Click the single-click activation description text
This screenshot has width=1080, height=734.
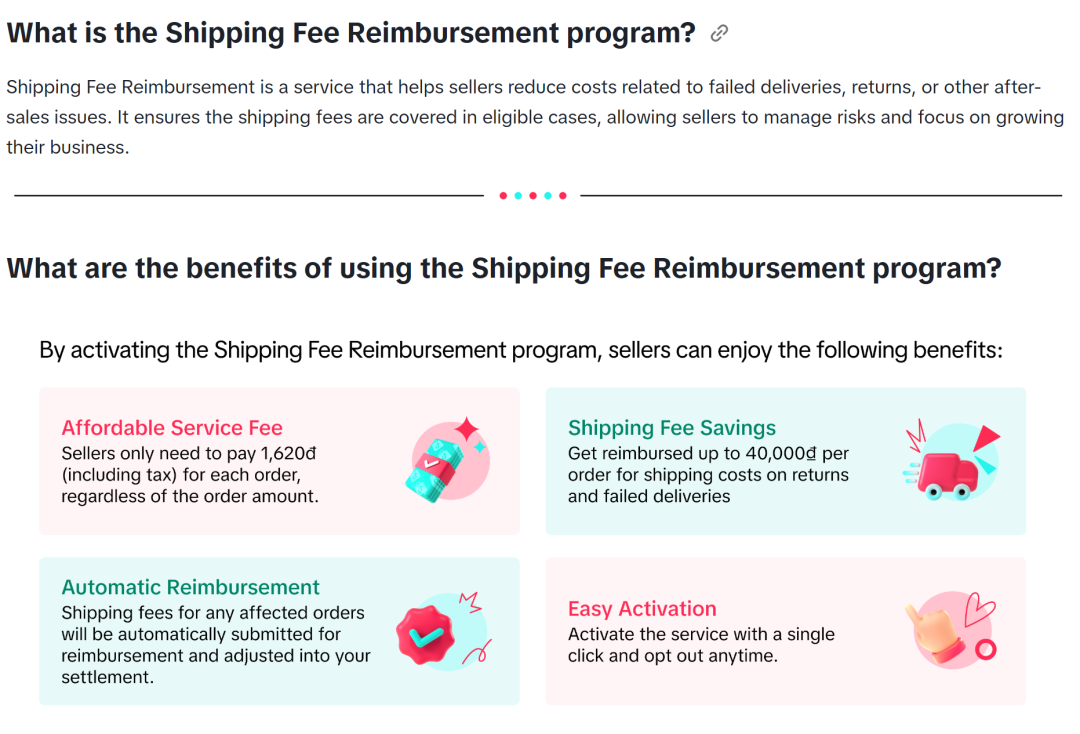tap(701, 645)
